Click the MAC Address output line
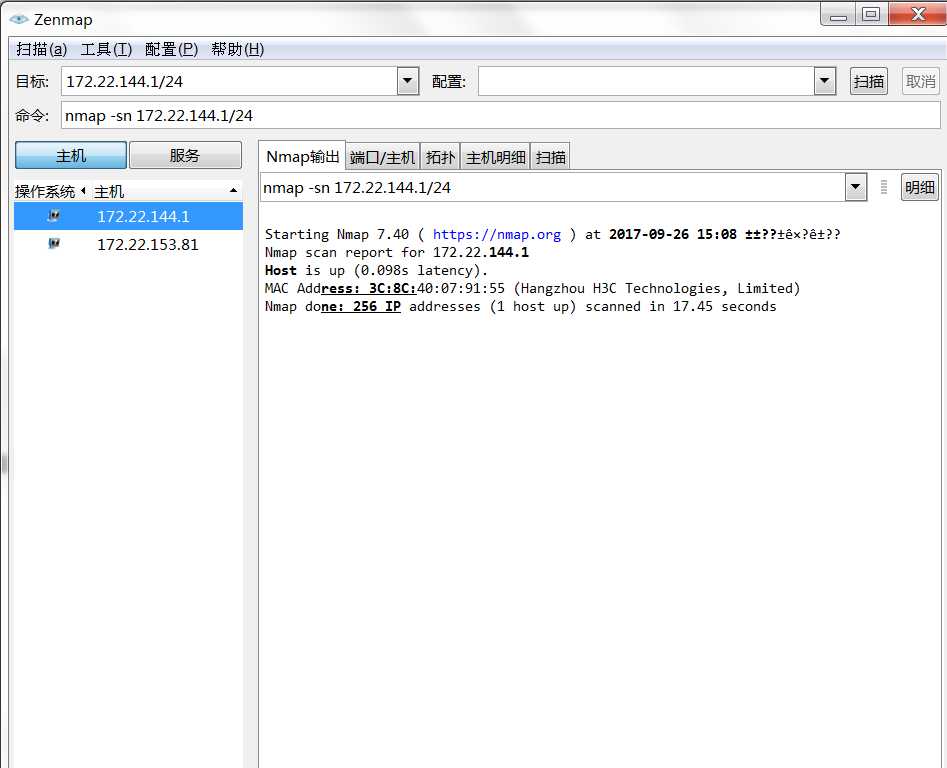This screenshot has width=947, height=768. tap(532, 289)
